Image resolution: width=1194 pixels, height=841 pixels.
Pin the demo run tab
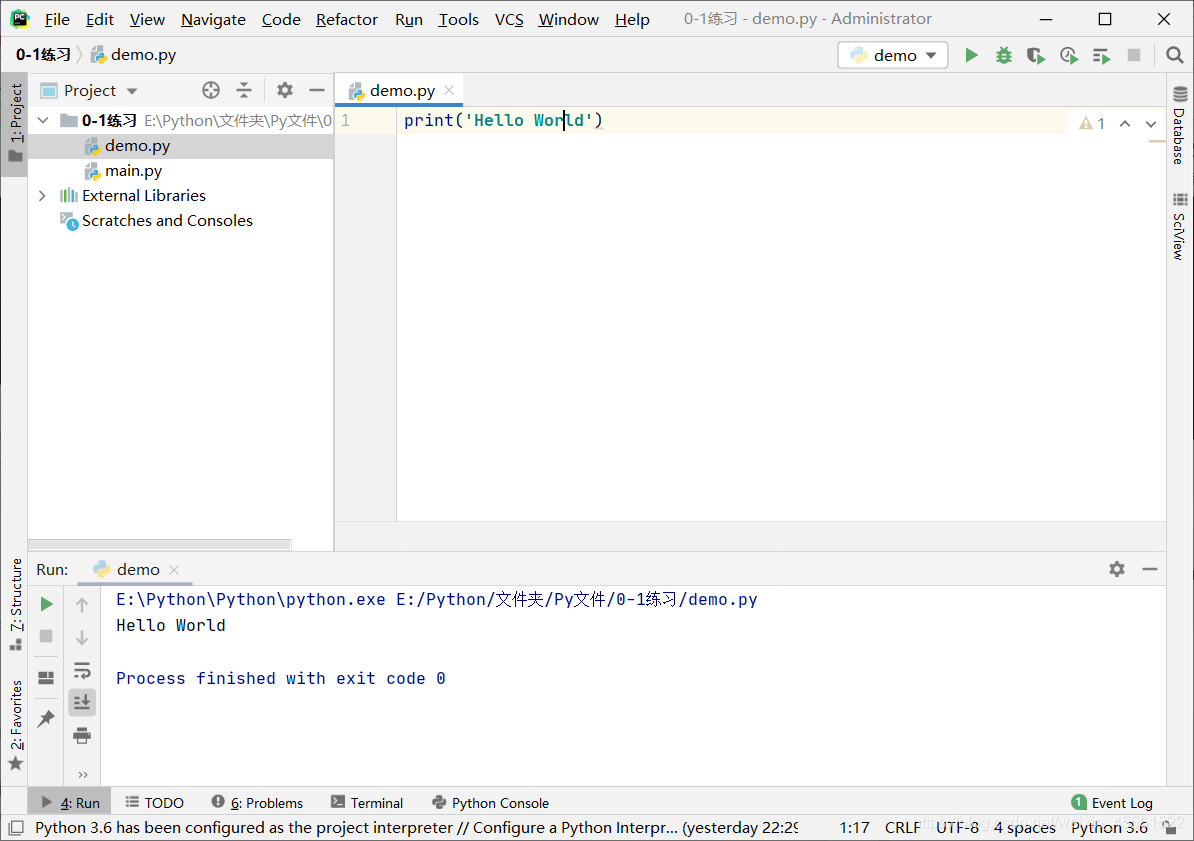pos(46,718)
